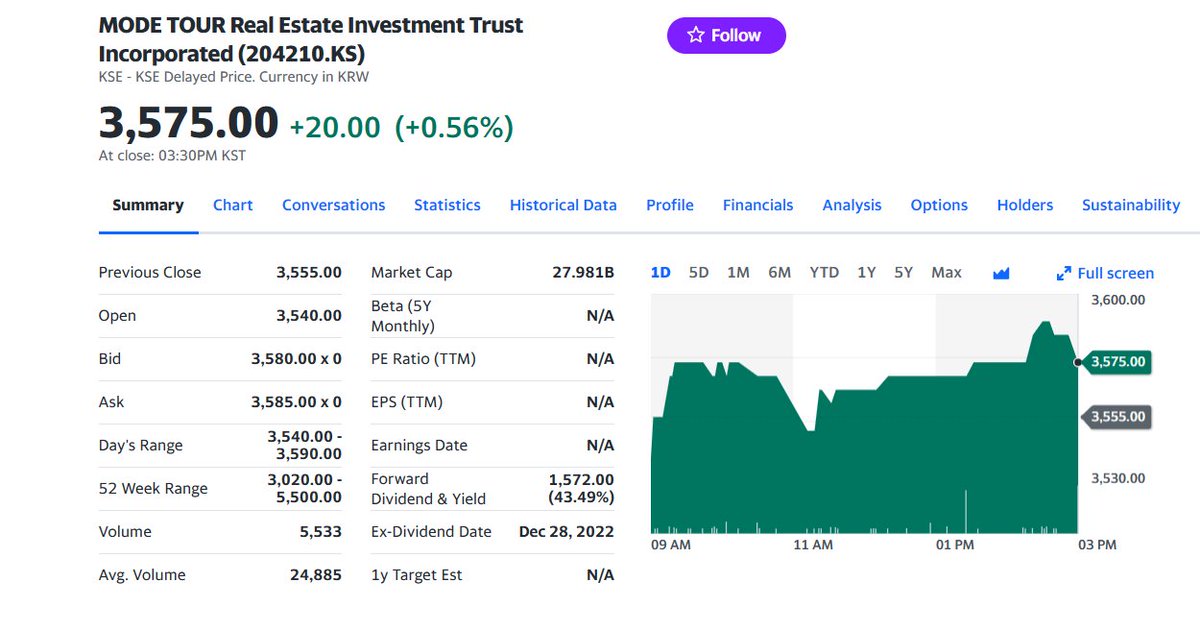The width and height of the screenshot is (1200, 631).
Task: Click the 3,575.00 current price chart label
Action: pyautogui.click(x=1117, y=361)
